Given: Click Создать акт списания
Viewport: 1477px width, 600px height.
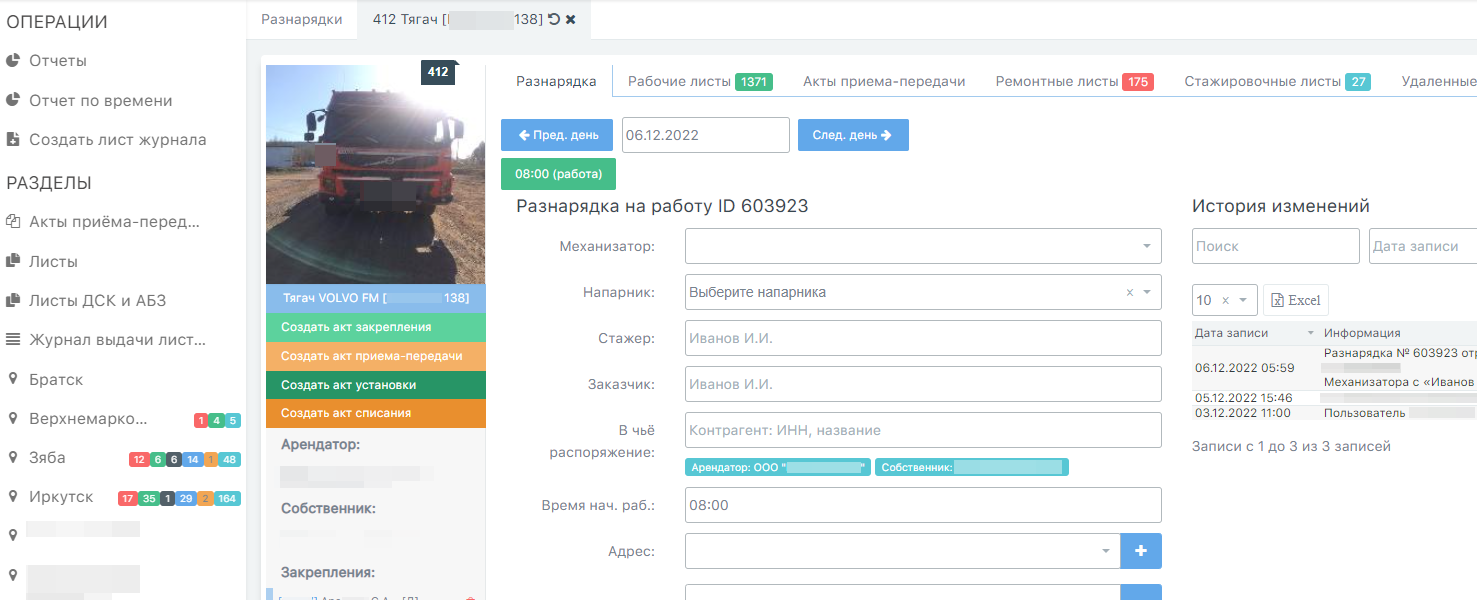Looking at the screenshot, I should [375, 413].
